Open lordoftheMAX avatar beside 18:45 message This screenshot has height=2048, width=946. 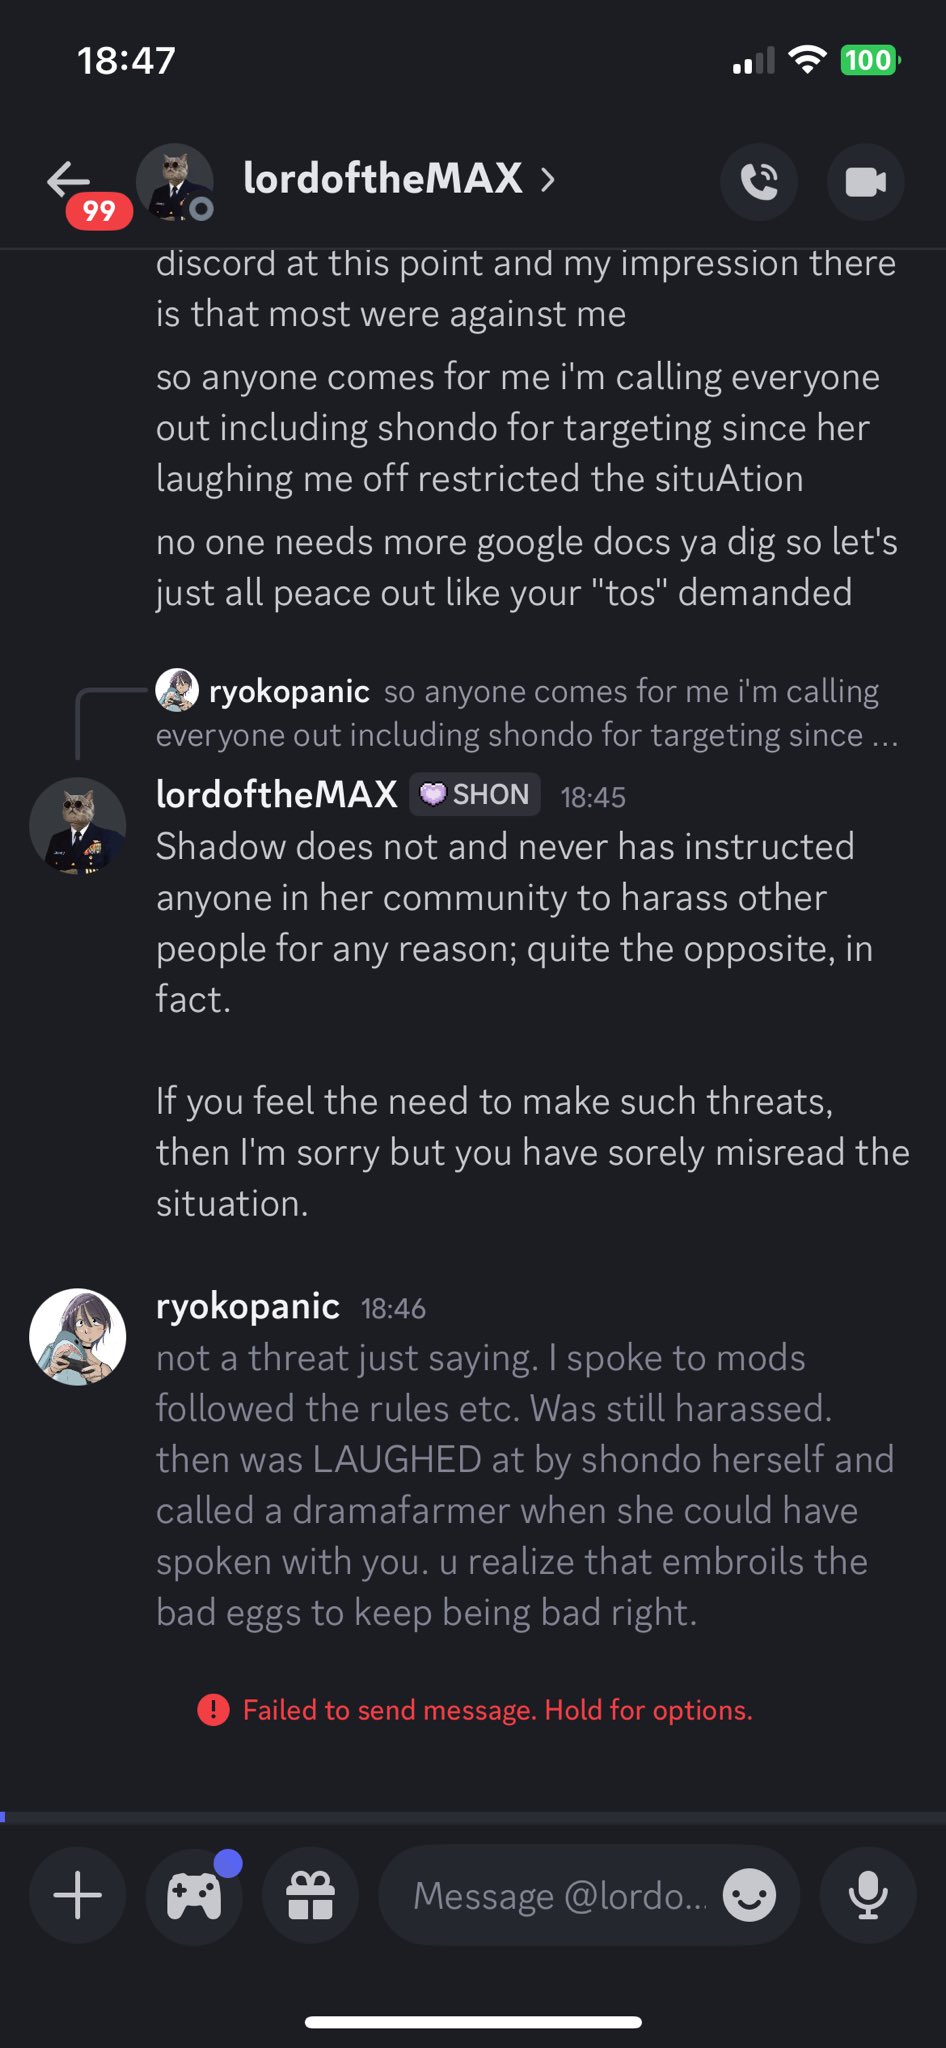point(78,826)
